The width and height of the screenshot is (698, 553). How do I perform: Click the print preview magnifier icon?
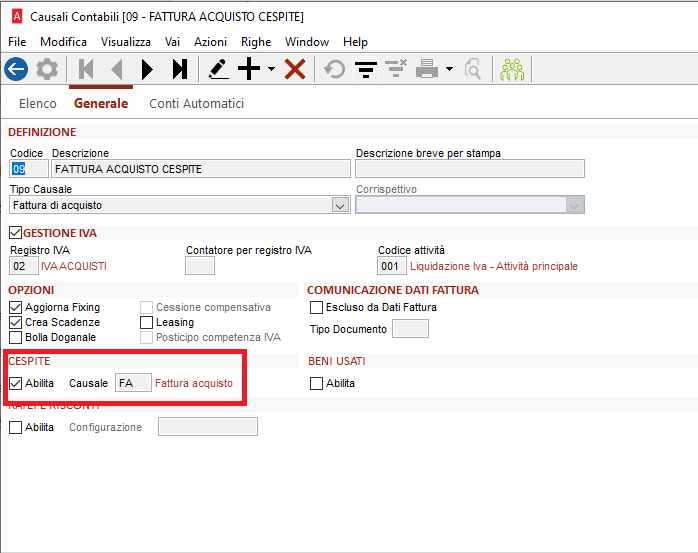click(x=473, y=69)
